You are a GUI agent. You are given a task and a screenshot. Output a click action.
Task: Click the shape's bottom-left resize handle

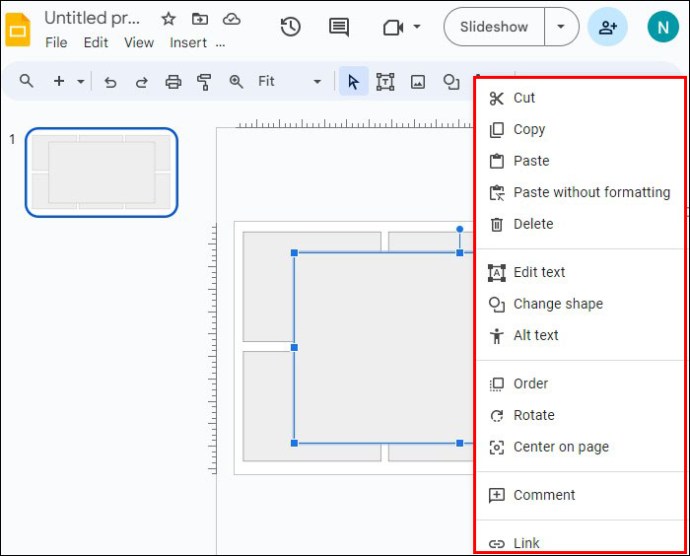click(x=294, y=443)
